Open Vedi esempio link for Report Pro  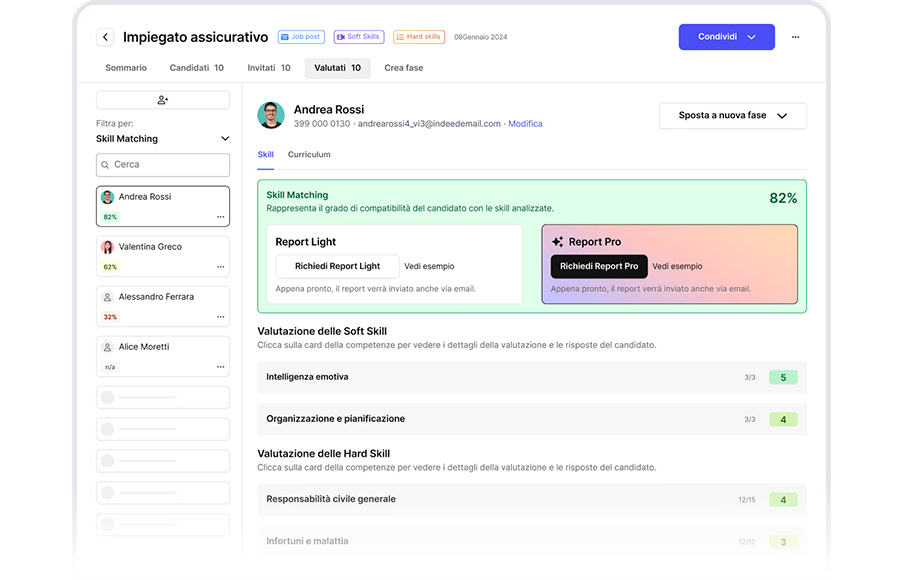pos(677,266)
